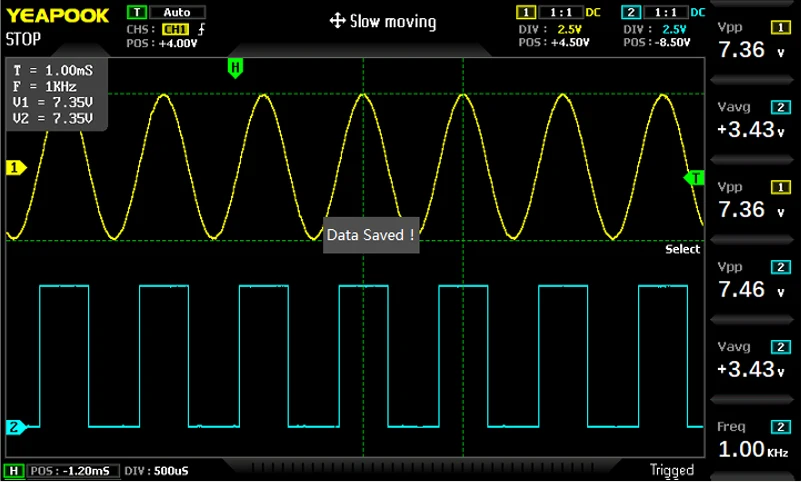Click the horizontal POS -1.20mS field
801x482 pixels.
(x=74, y=471)
